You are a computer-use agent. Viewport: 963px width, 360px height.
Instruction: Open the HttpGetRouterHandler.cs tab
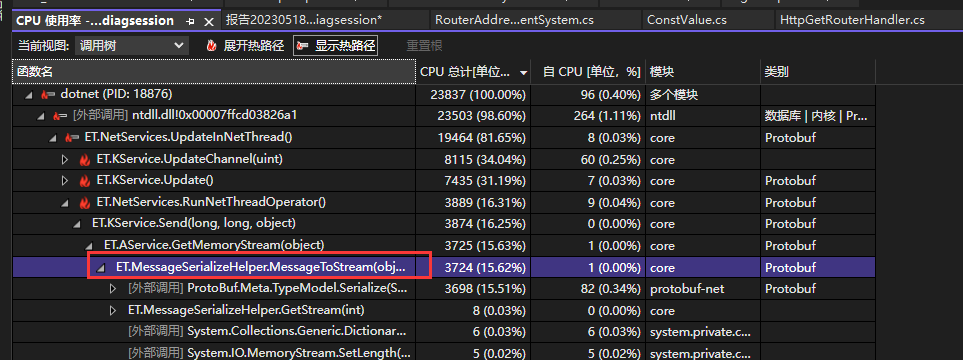(852, 20)
